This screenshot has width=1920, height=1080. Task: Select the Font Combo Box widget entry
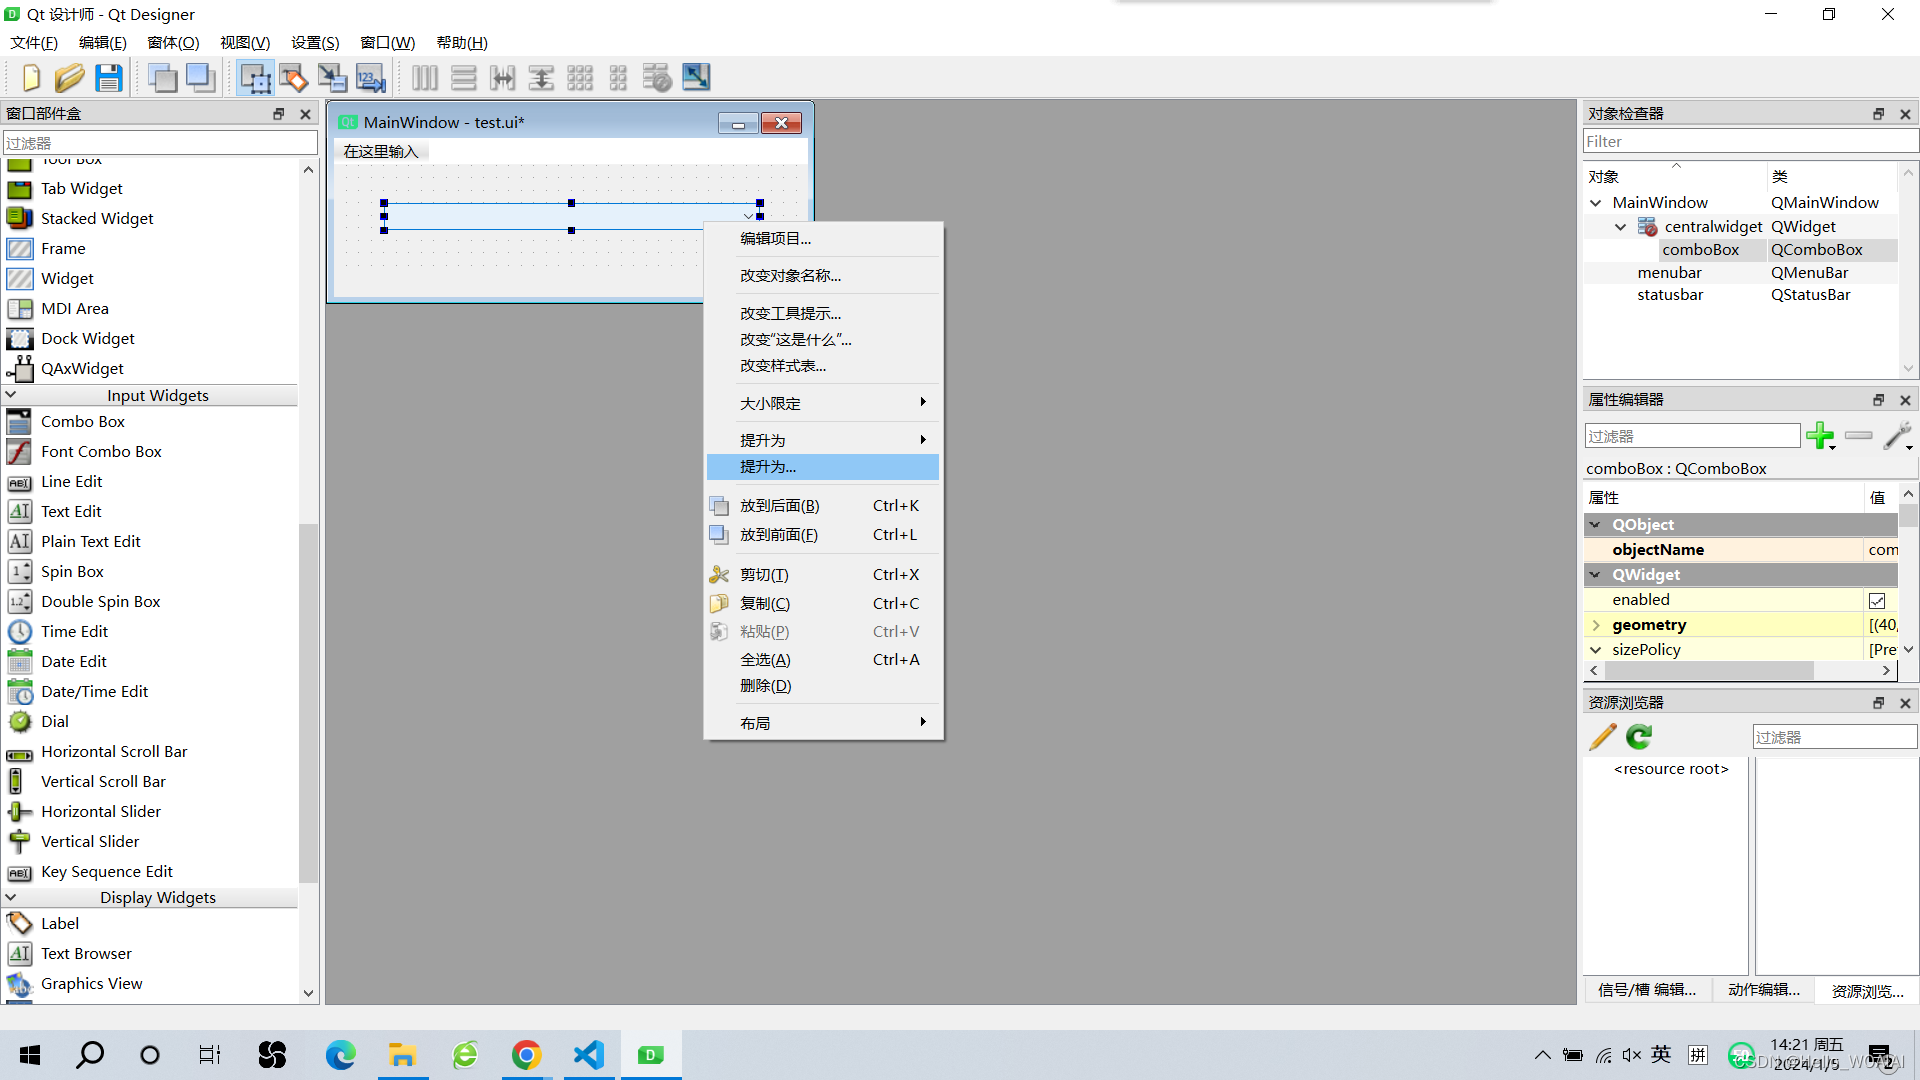(101, 451)
